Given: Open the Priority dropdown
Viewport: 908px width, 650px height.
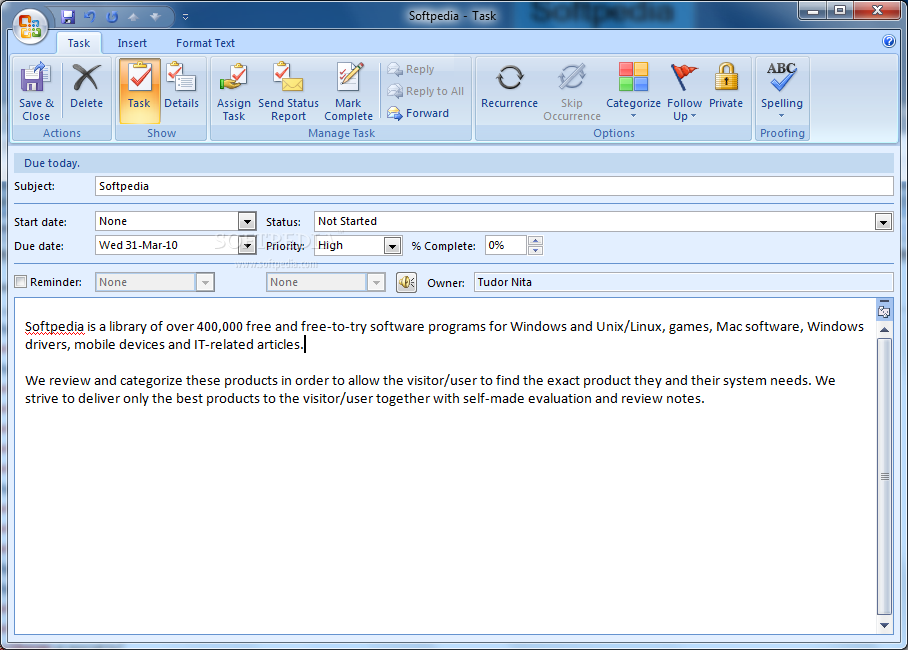Looking at the screenshot, I should 392,246.
